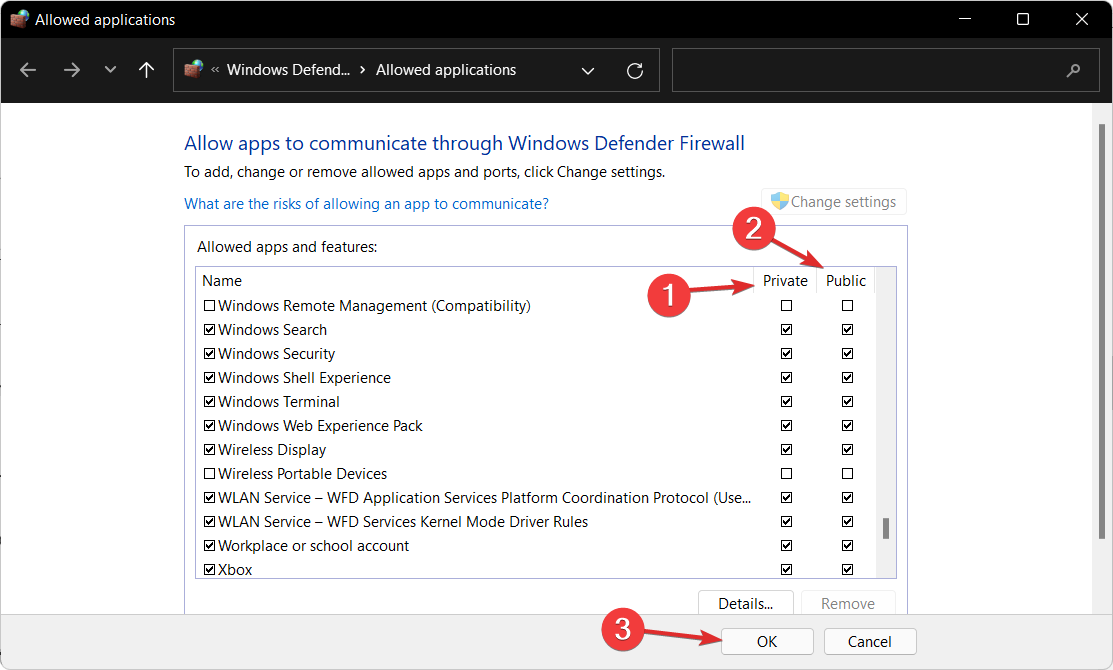The image size is (1113, 670).
Task: Click the Public column header
Action: [x=845, y=280]
